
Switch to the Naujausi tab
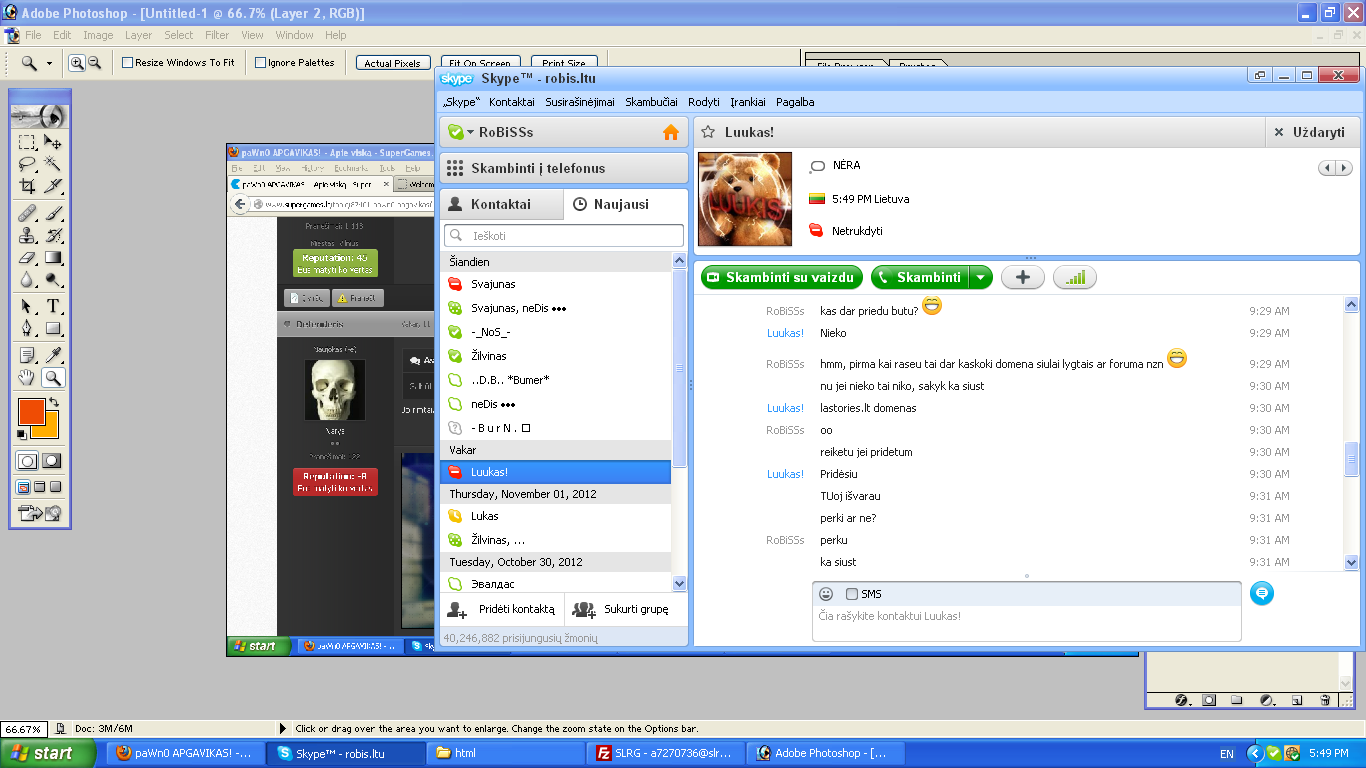point(625,204)
